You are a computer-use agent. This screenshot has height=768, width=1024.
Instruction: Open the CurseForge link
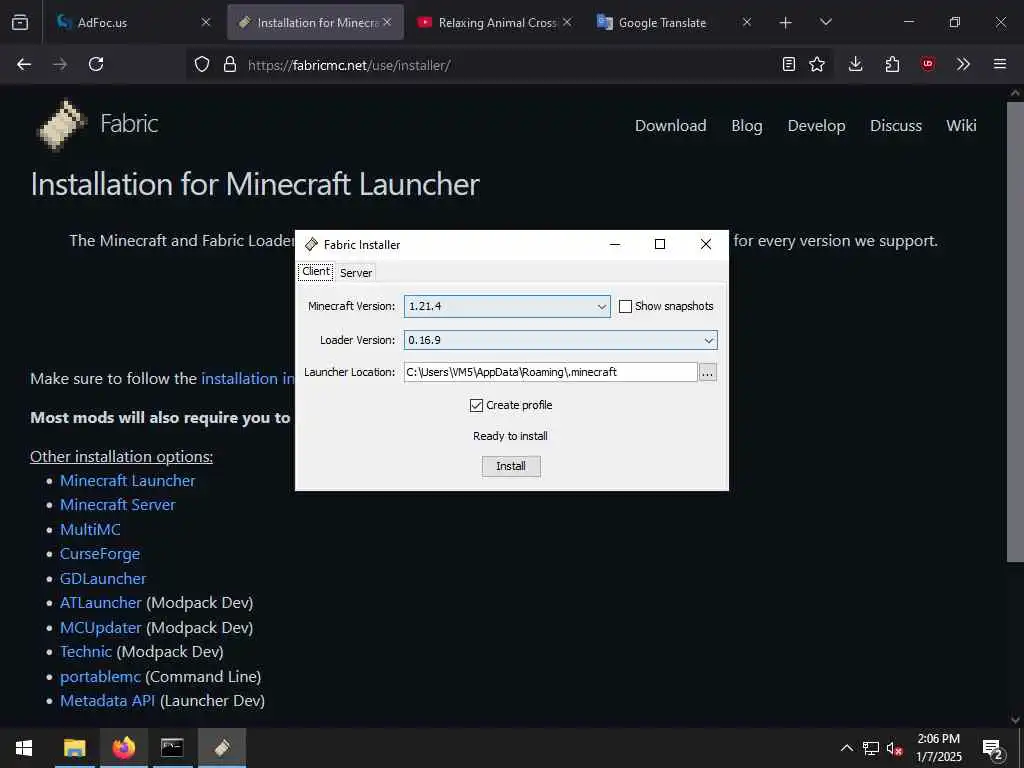100,554
